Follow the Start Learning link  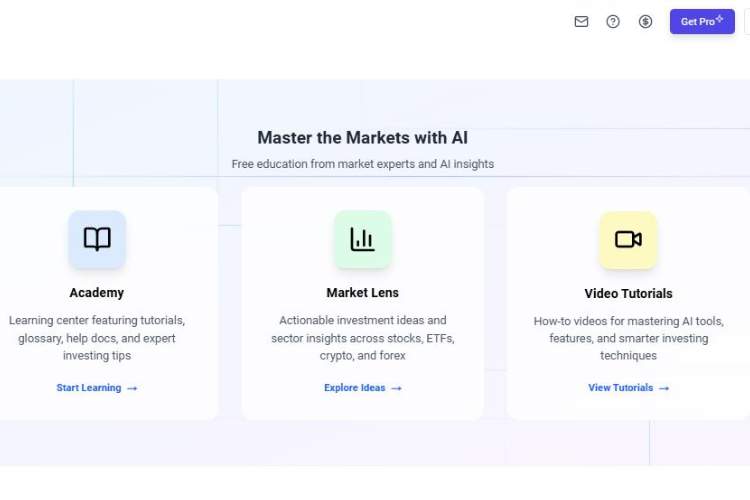click(89, 388)
